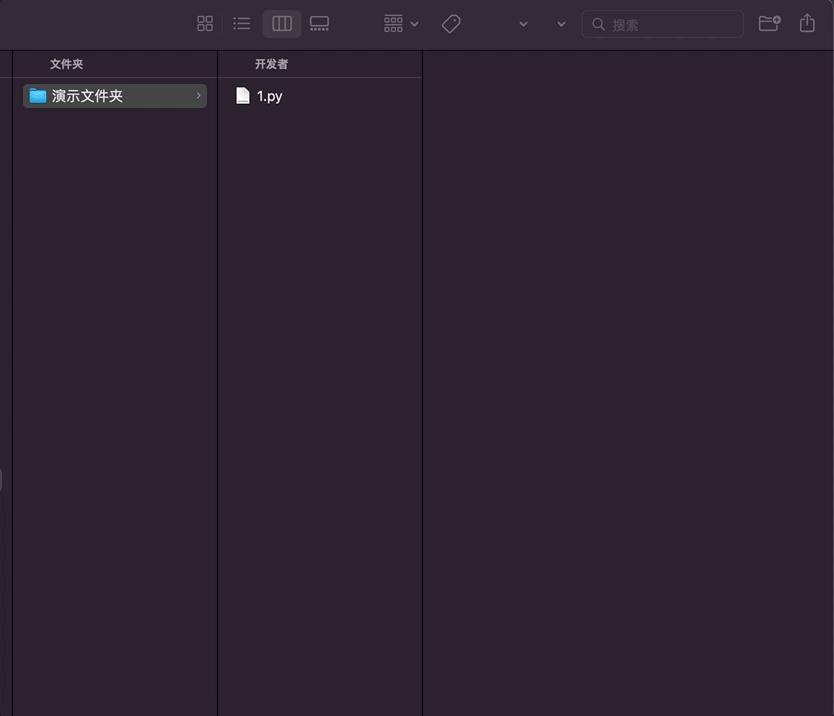The width and height of the screenshot is (834, 716).
Task: Open the grouping options dropdown
Action: coord(399,23)
